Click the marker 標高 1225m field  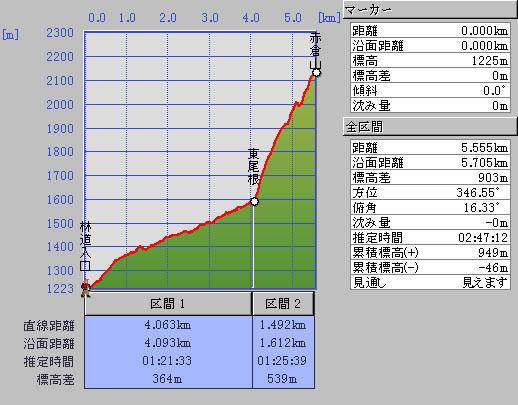click(x=430, y=61)
